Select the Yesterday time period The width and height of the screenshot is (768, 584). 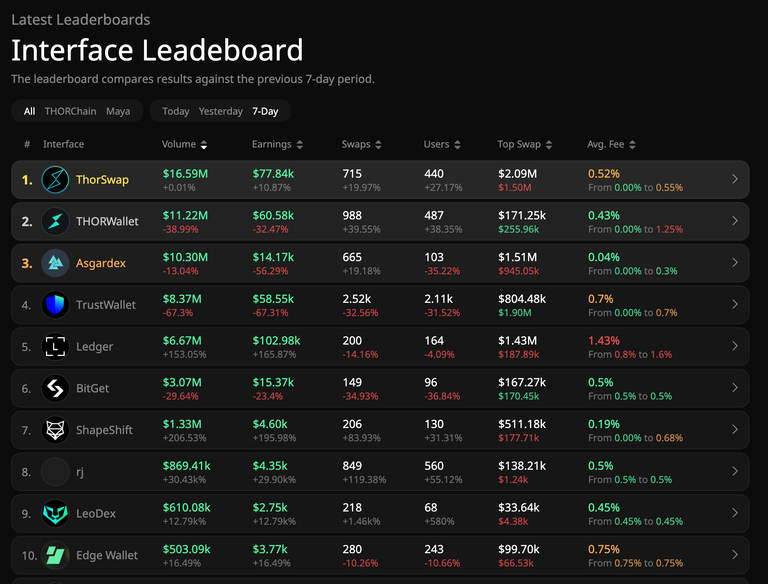(220, 111)
